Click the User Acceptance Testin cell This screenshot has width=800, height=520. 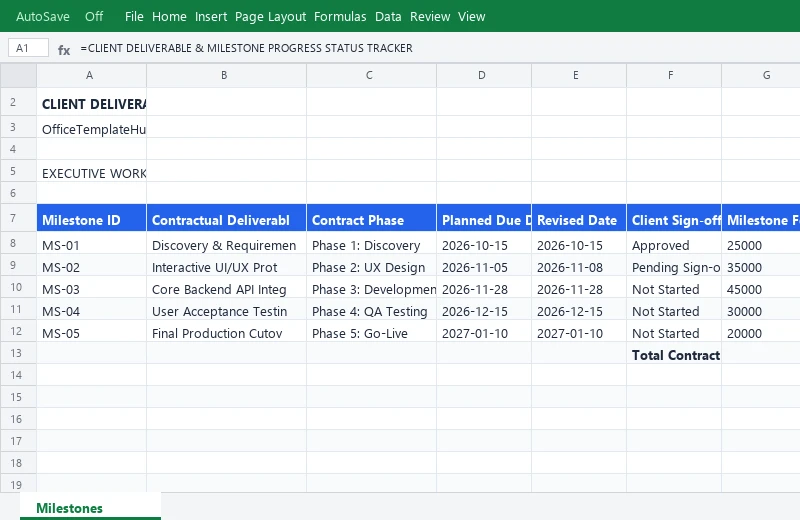227,311
